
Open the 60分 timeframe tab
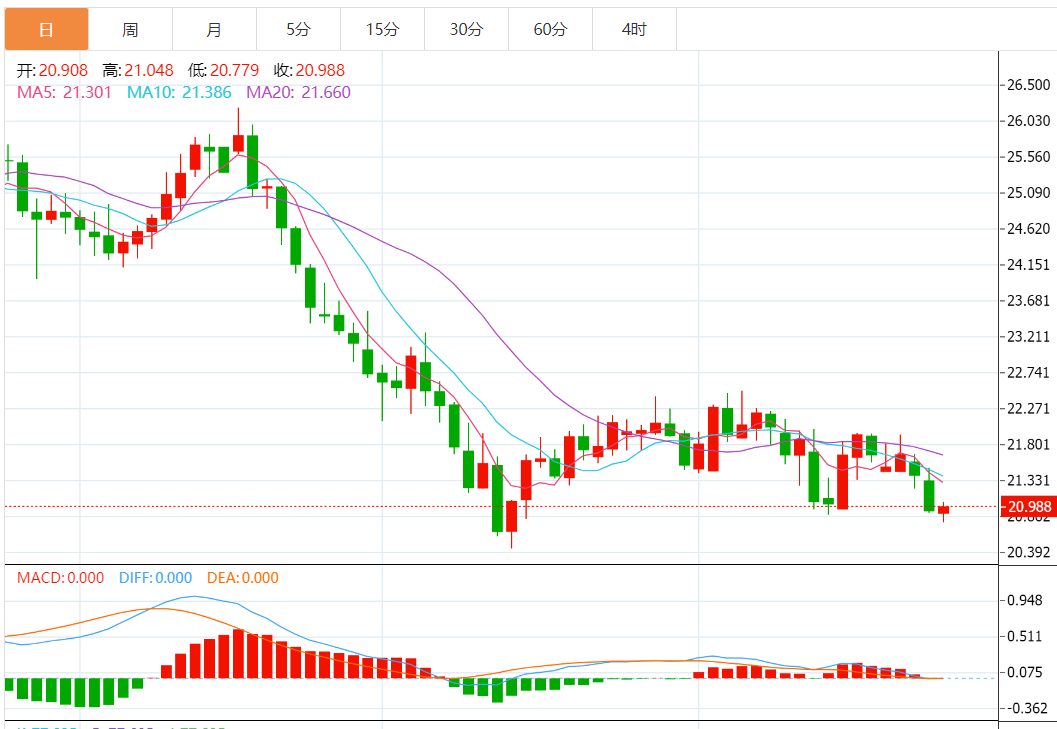pyautogui.click(x=550, y=30)
